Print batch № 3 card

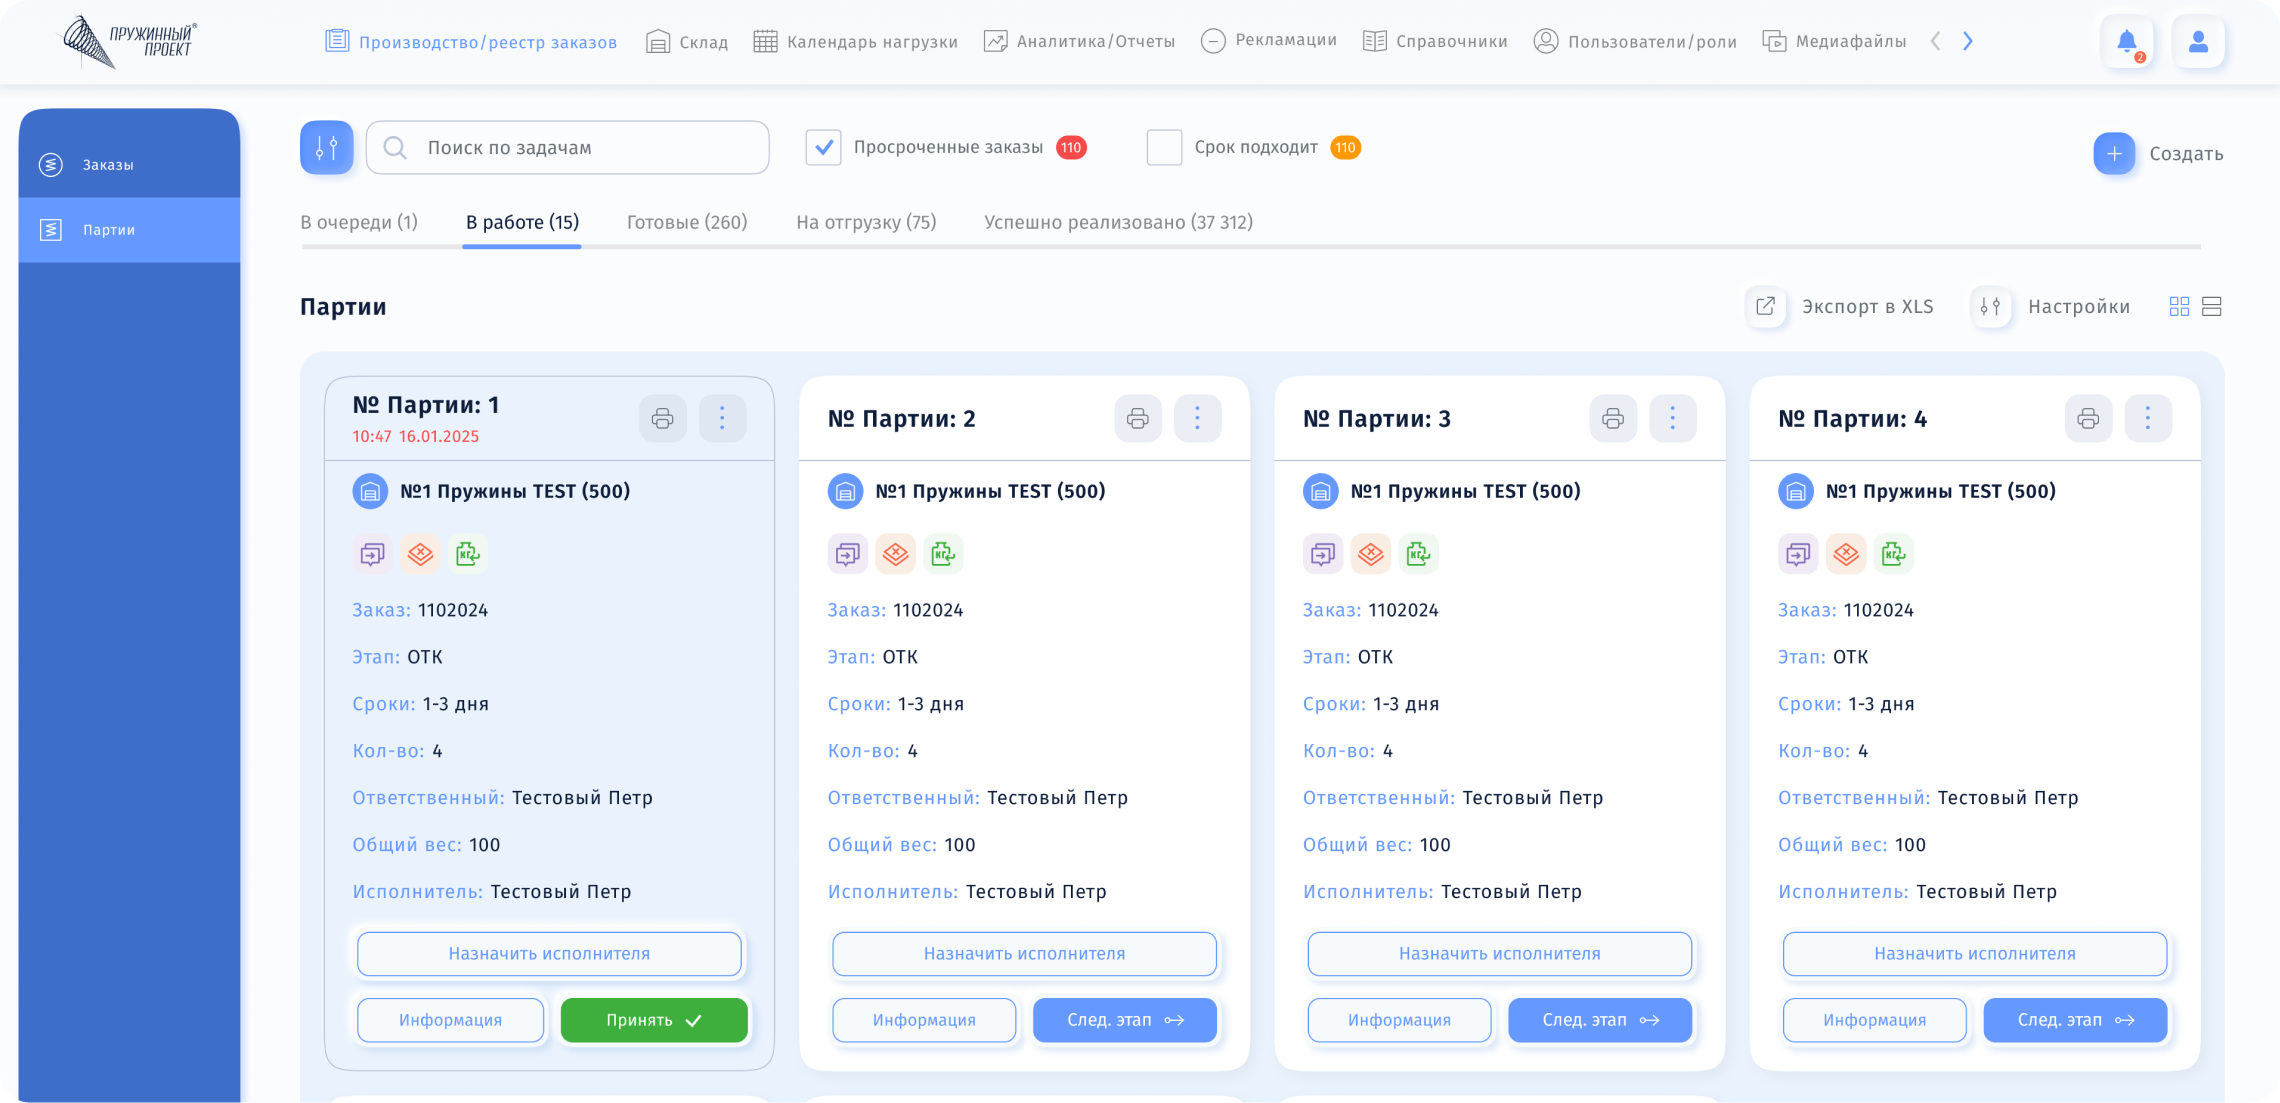(1612, 418)
